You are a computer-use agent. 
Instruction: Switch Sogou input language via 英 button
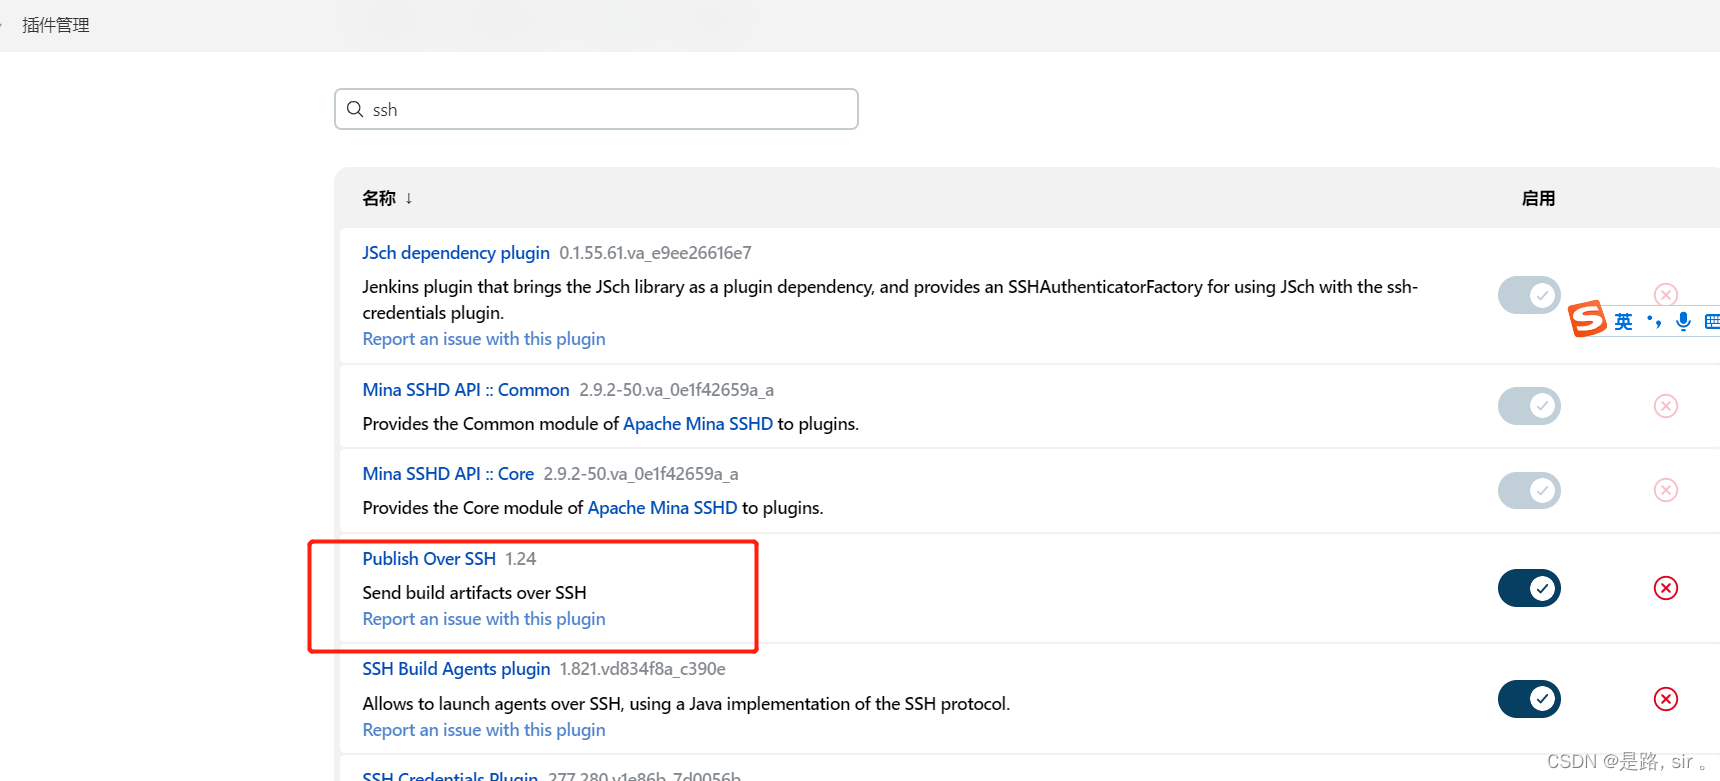click(x=1624, y=321)
